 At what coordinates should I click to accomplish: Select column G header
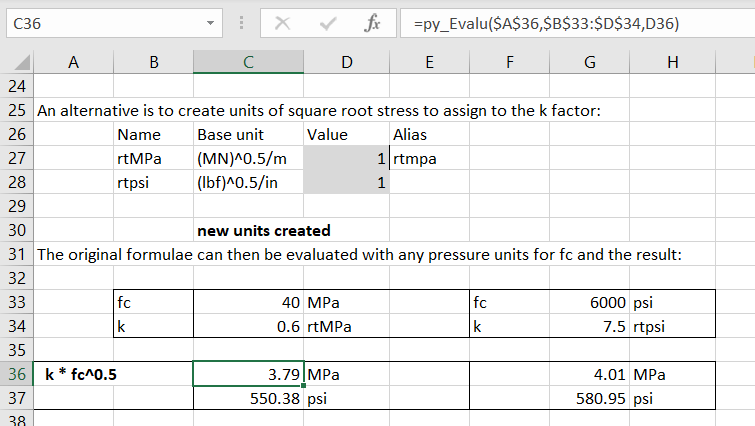(590, 63)
